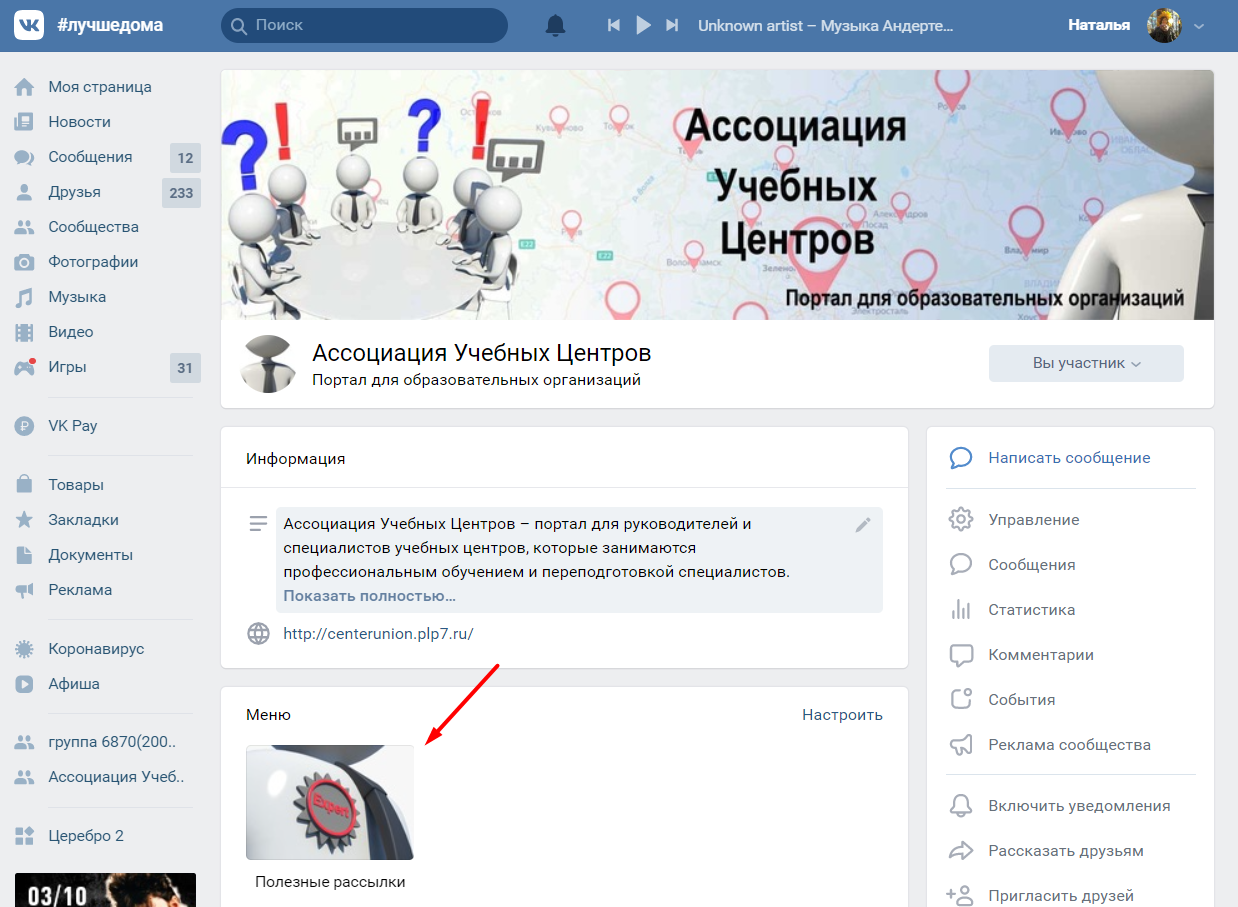Click the community avatar image
The image size is (1238, 907).
269,364
